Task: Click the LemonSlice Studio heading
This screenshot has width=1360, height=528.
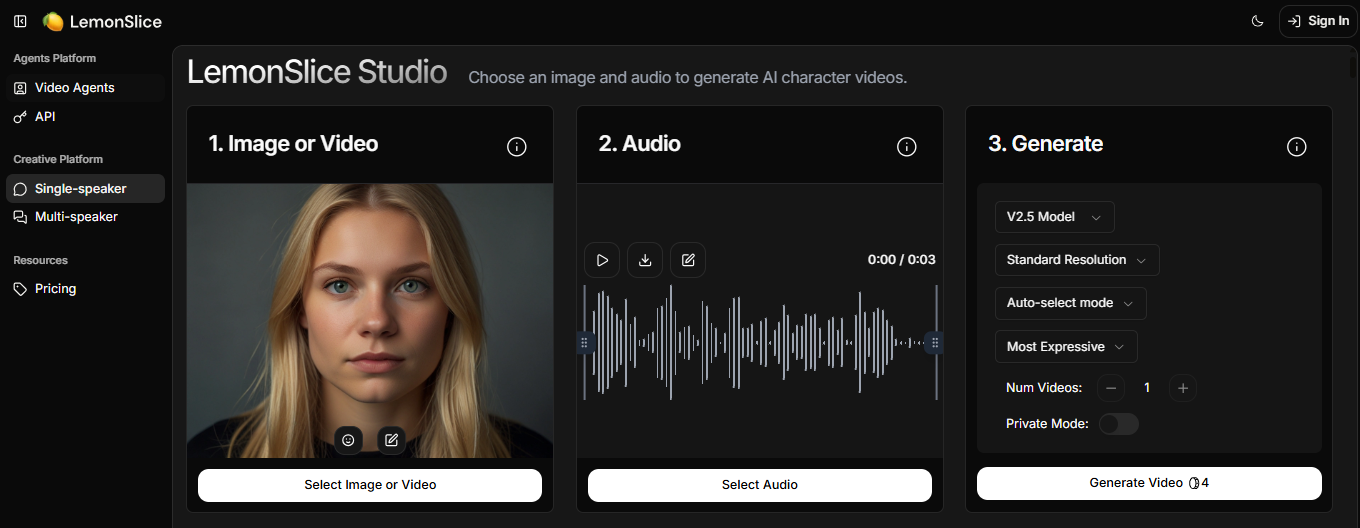Action: click(x=317, y=72)
